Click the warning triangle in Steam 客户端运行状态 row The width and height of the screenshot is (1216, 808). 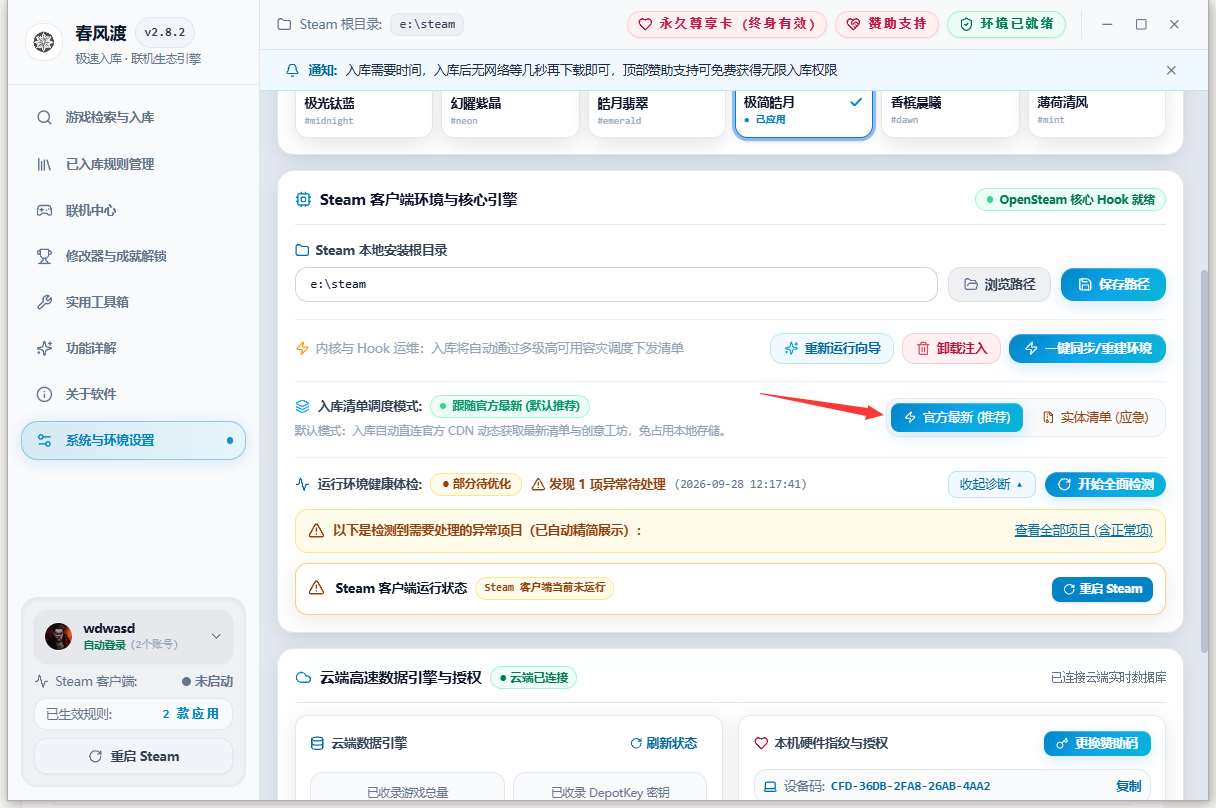tap(317, 588)
